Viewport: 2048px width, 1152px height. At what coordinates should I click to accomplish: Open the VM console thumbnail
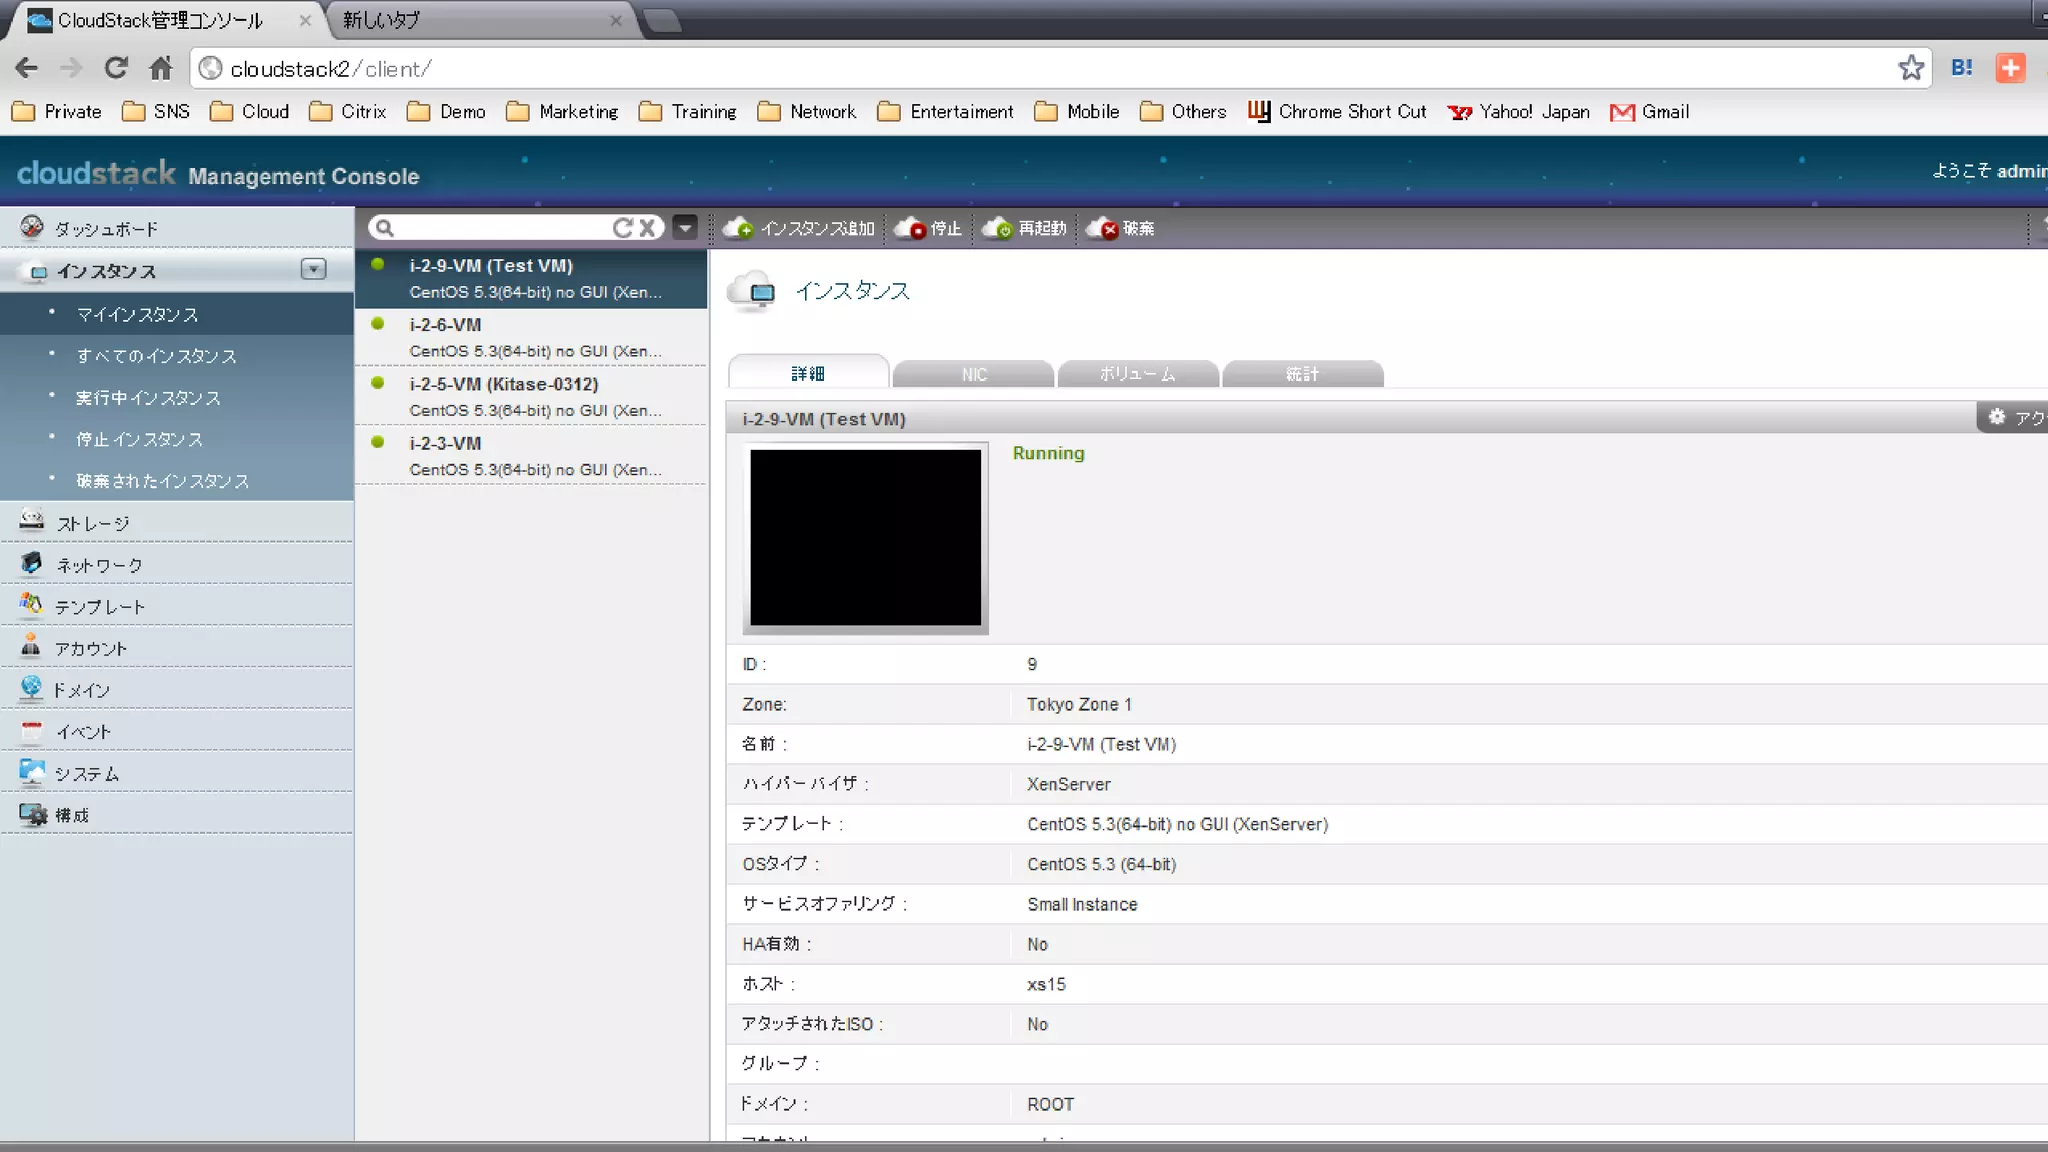[x=865, y=537]
